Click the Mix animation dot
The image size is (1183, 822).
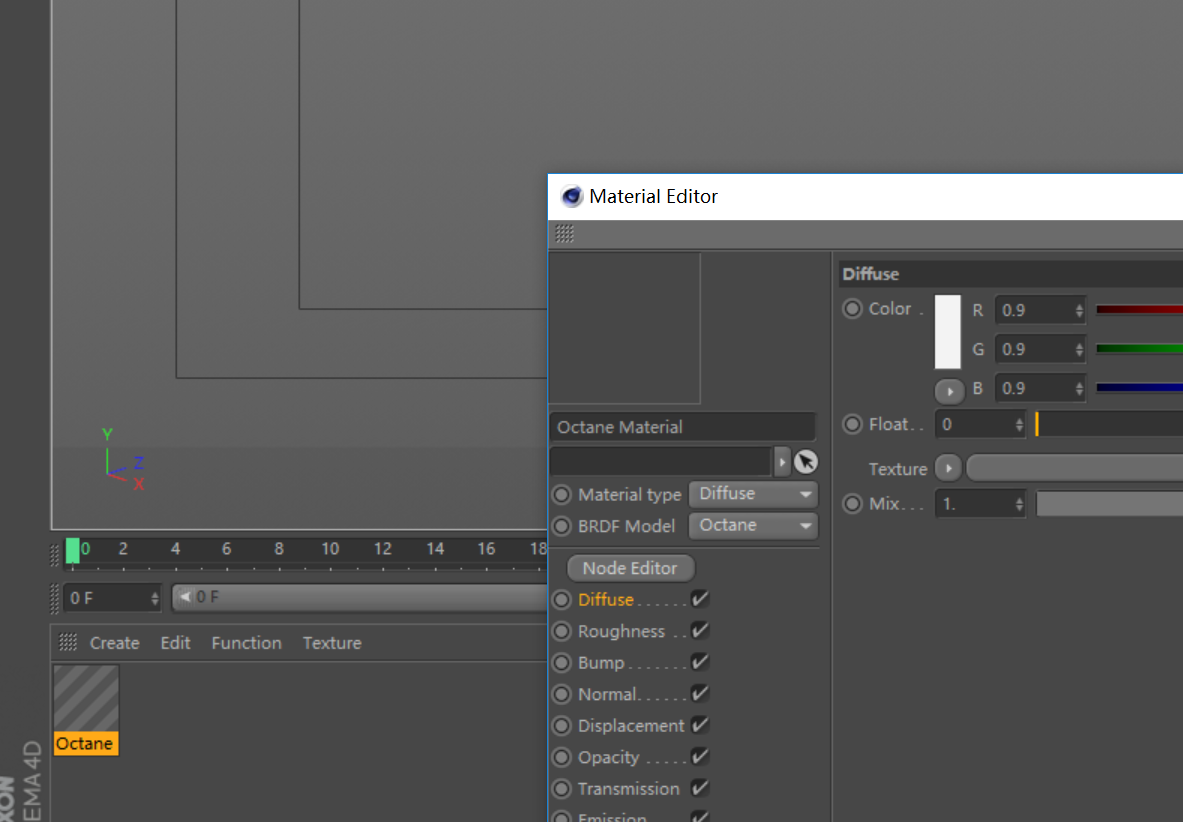[x=852, y=504]
